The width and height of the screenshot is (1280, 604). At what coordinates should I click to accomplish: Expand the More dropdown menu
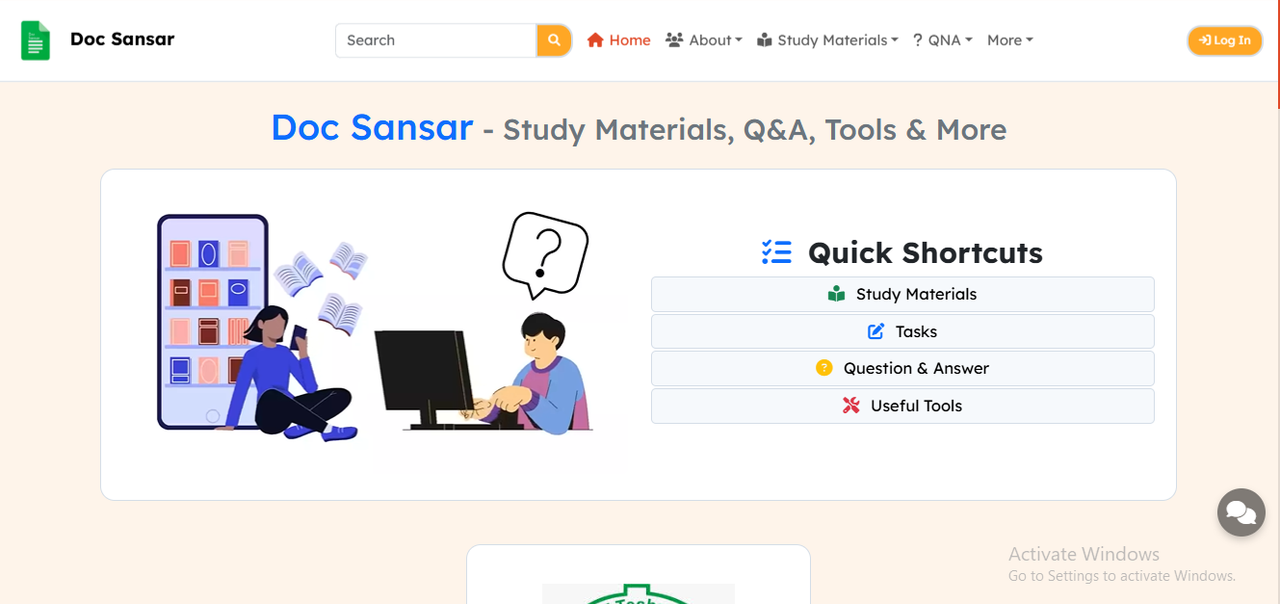coord(1010,40)
